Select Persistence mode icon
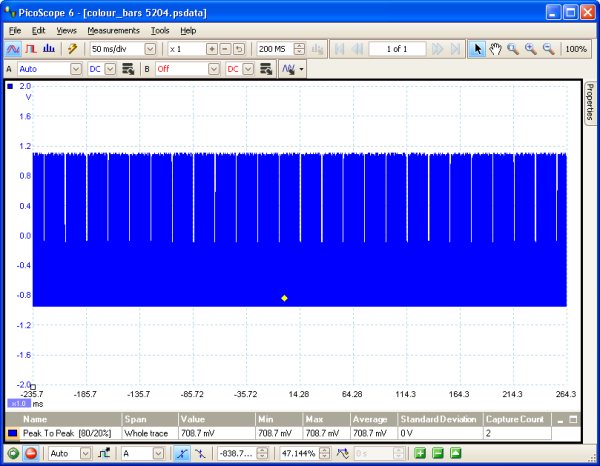The image size is (600, 466). 31,49
